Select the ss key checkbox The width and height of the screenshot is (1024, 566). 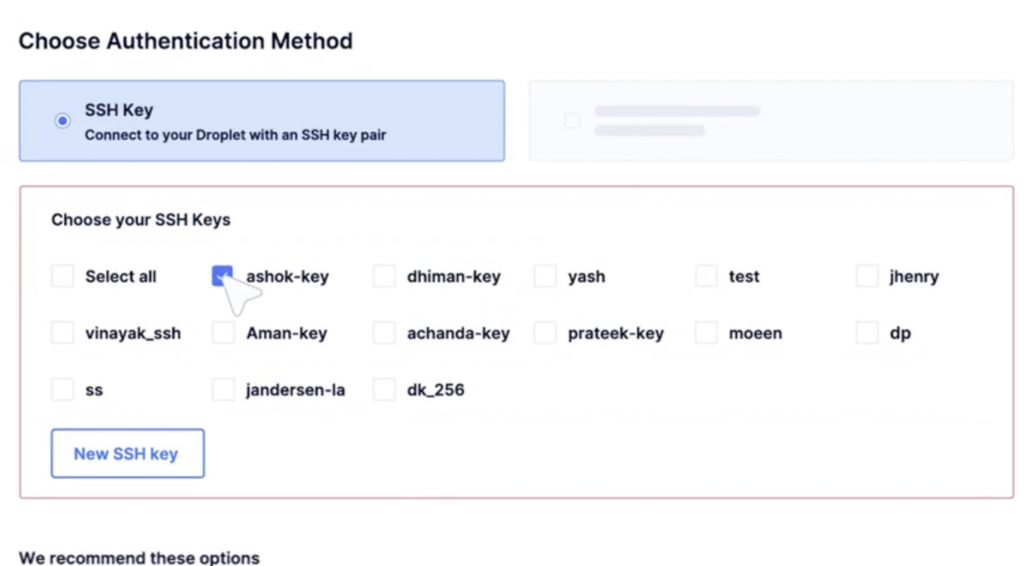pos(63,390)
